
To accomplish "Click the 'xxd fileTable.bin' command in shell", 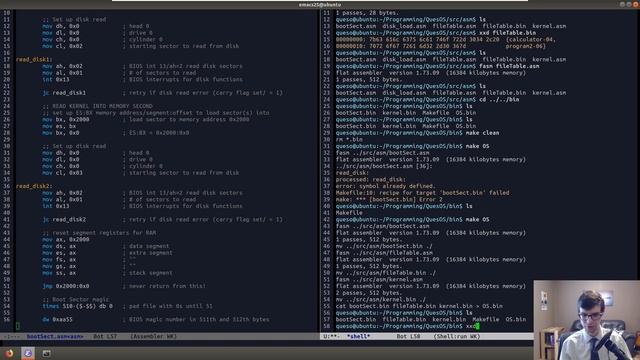I will click(507, 33).
